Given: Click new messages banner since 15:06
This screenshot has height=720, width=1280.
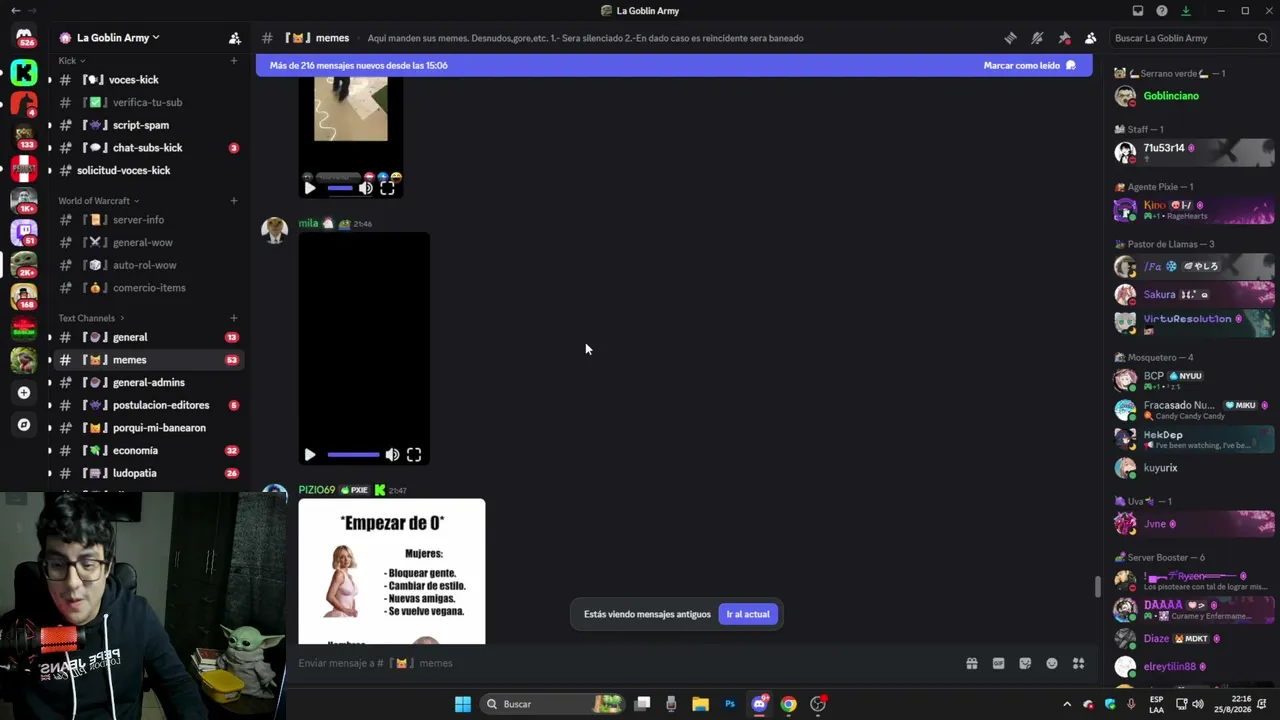Looking at the screenshot, I should [x=674, y=65].
